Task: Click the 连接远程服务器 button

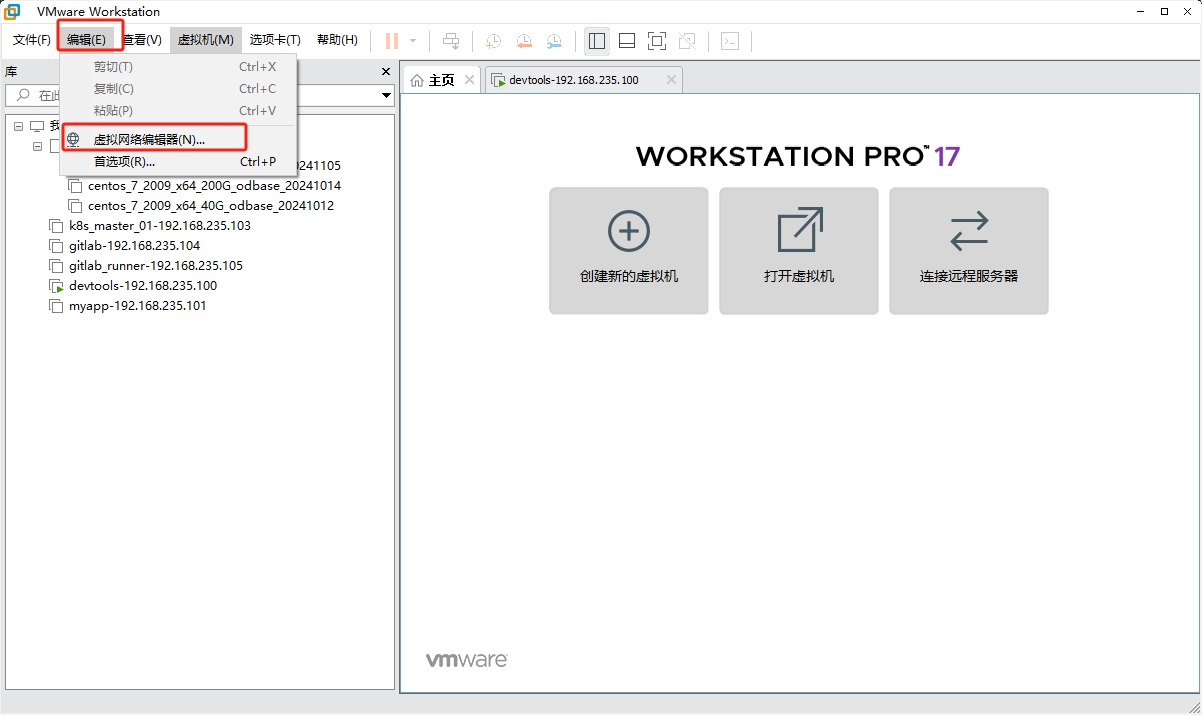Action: (x=968, y=251)
